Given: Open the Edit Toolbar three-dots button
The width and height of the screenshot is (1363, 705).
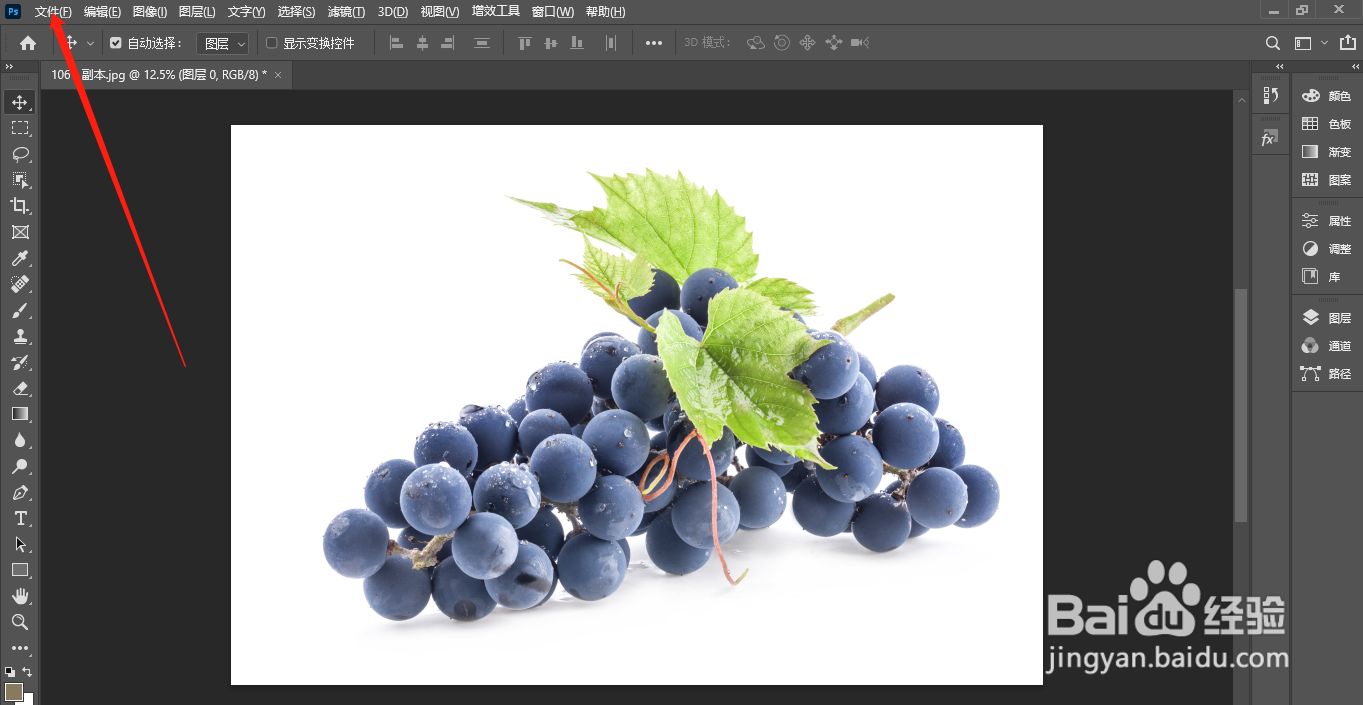Looking at the screenshot, I should click(x=20, y=648).
